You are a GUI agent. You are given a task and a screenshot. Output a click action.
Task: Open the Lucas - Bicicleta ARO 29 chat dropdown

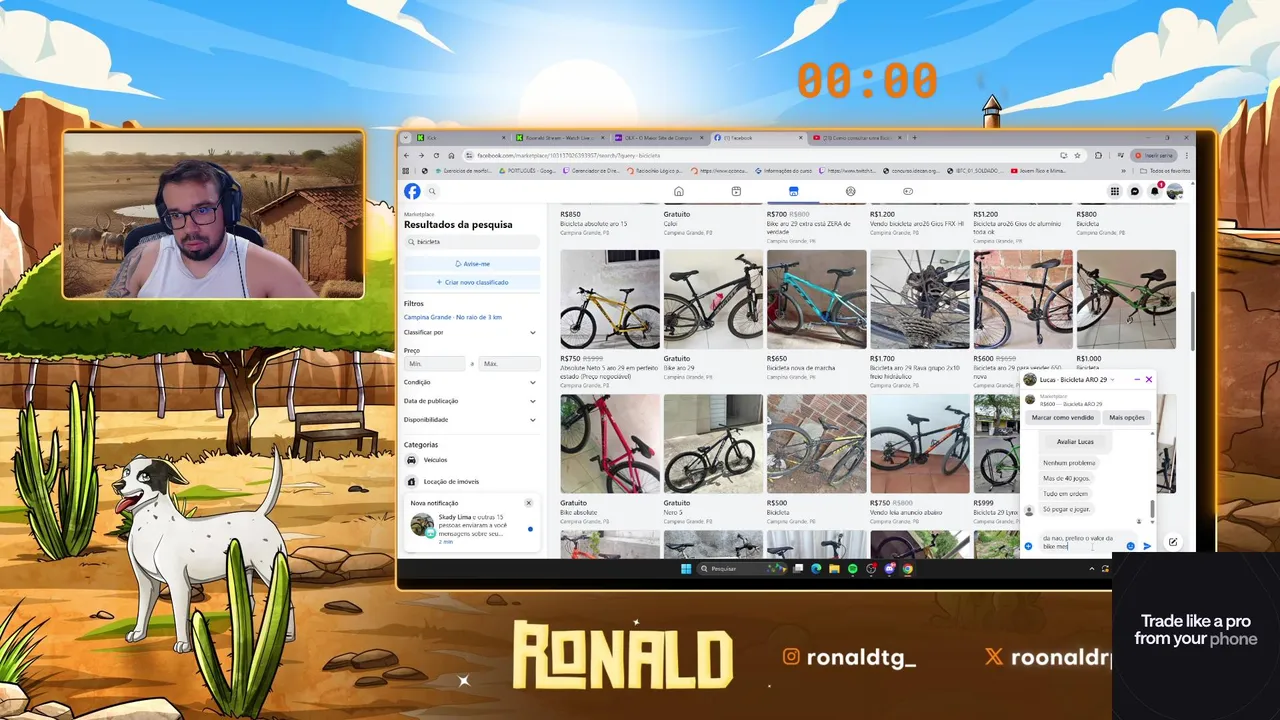tap(1076, 380)
